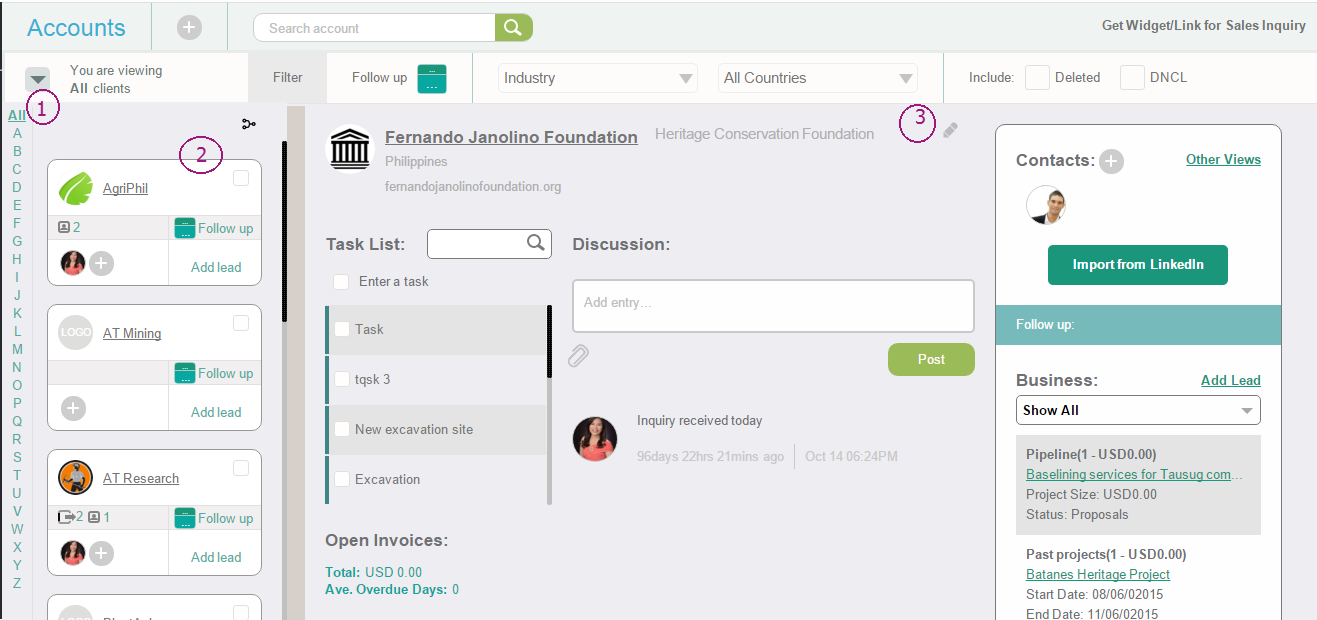Click the Task List search field
1317x620 pixels.
coord(489,243)
